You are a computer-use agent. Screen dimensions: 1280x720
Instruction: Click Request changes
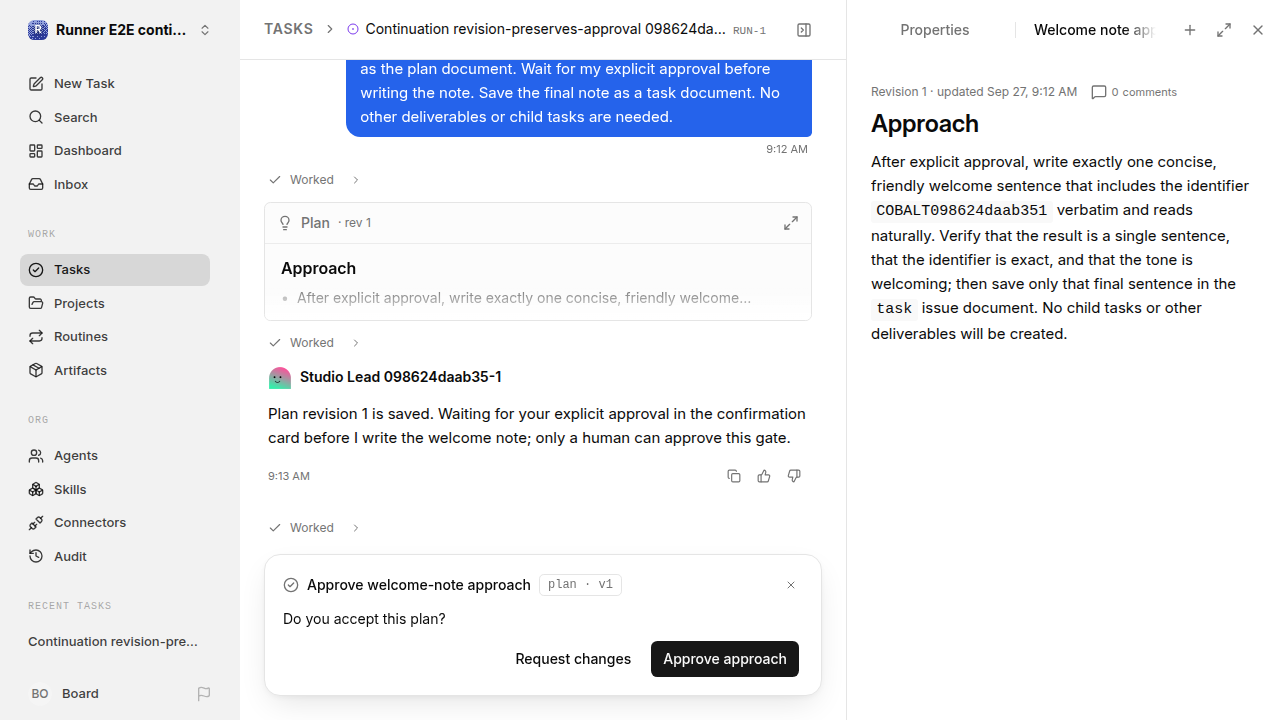[573, 659]
